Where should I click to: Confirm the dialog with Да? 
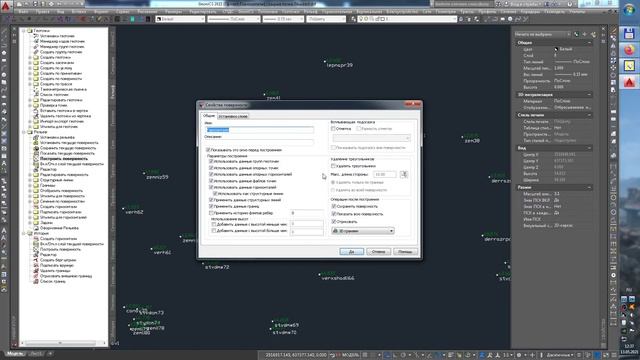[x=351, y=251]
